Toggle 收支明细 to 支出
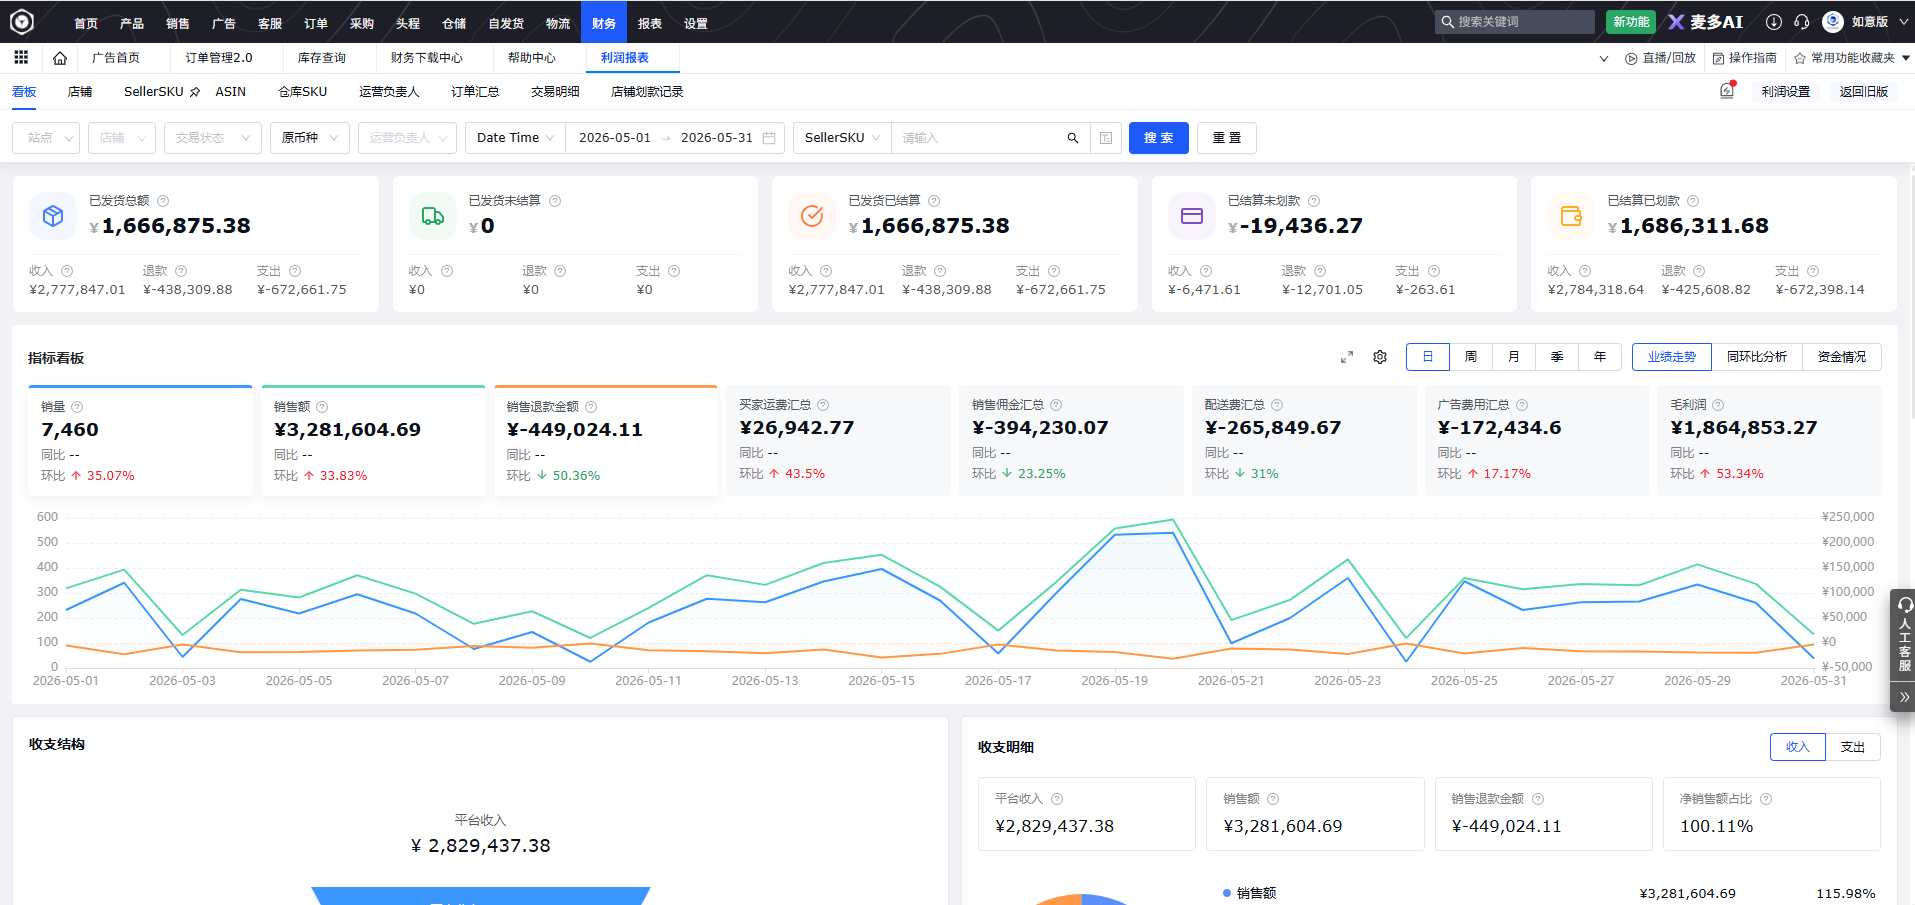Viewport: 1915px width, 905px height. click(x=1853, y=747)
